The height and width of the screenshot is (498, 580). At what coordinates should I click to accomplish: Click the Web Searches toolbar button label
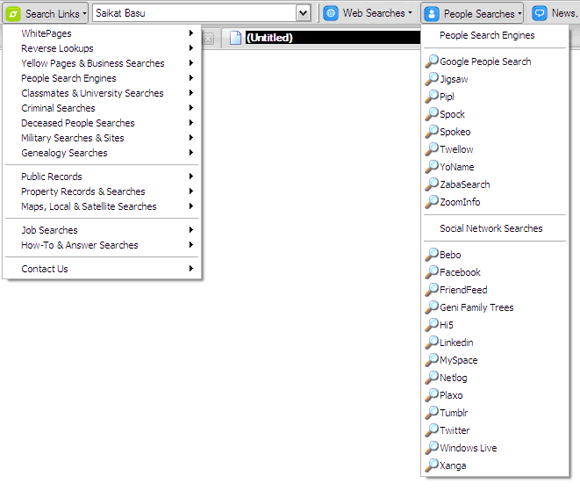(374, 13)
